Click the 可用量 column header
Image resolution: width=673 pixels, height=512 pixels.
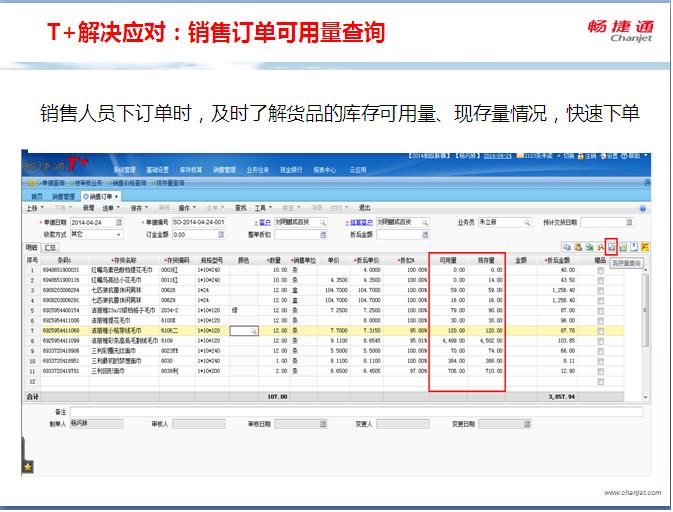448,261
